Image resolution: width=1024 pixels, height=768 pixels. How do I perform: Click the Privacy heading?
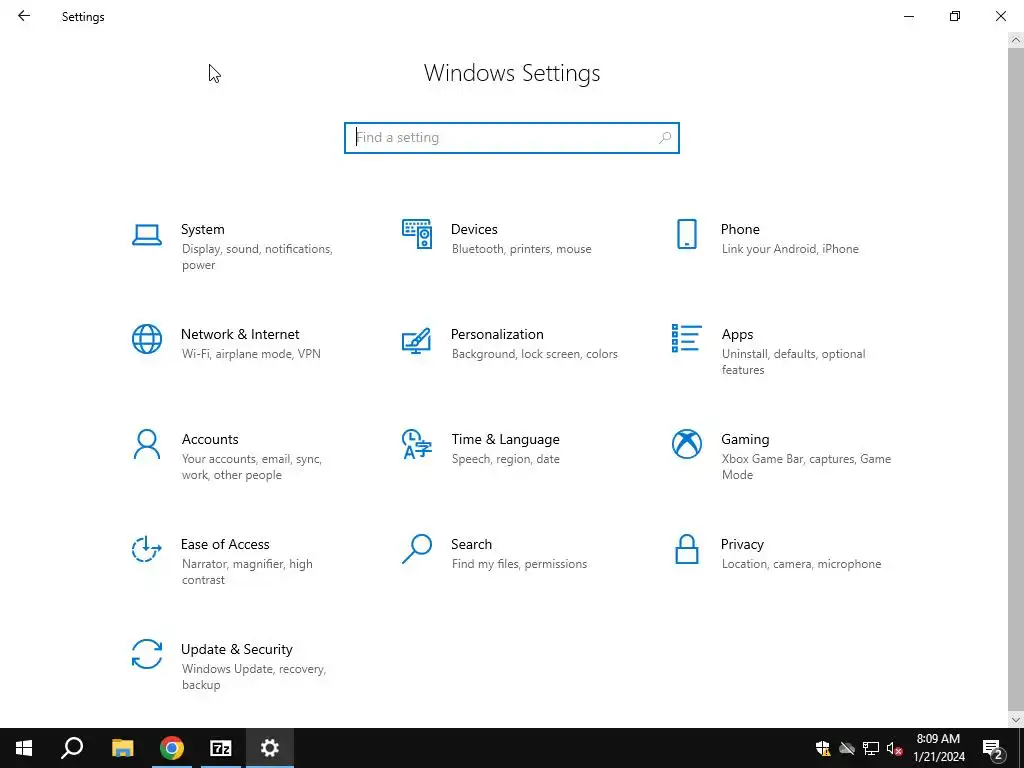(742, 545)
